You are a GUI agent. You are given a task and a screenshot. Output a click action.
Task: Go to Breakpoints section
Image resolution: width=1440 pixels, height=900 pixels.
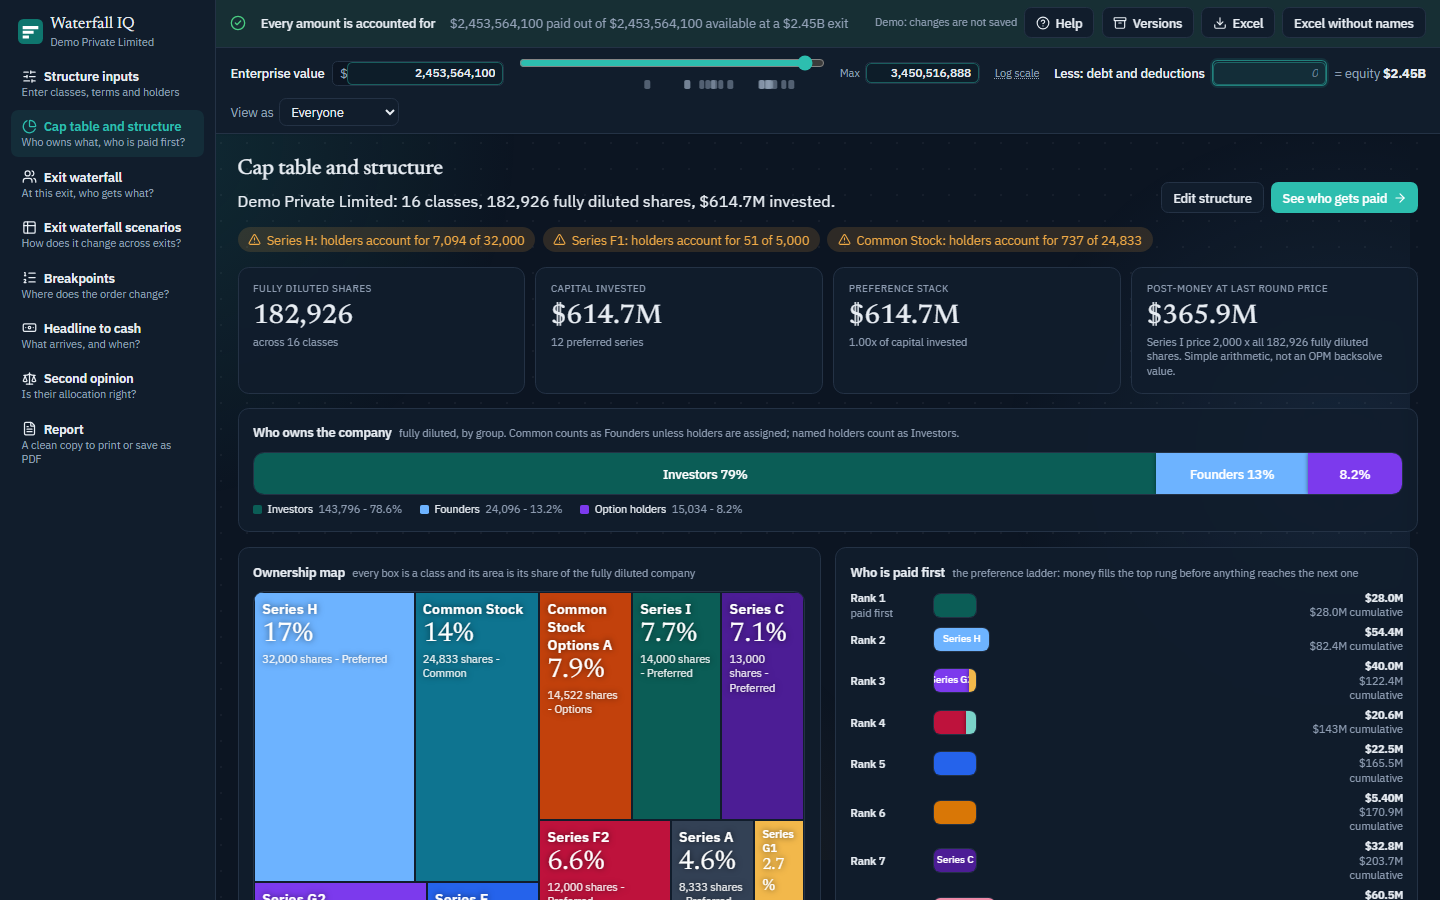[x=108, y=285]
